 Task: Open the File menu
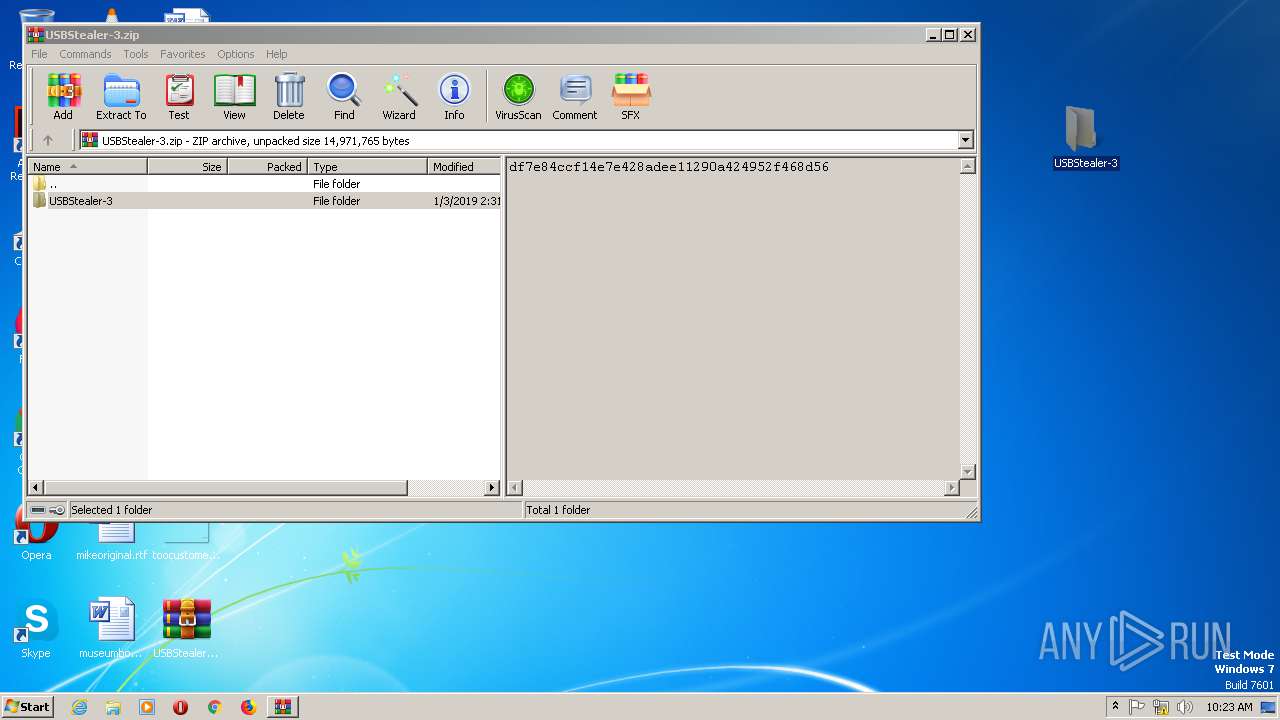pos(39,54)
